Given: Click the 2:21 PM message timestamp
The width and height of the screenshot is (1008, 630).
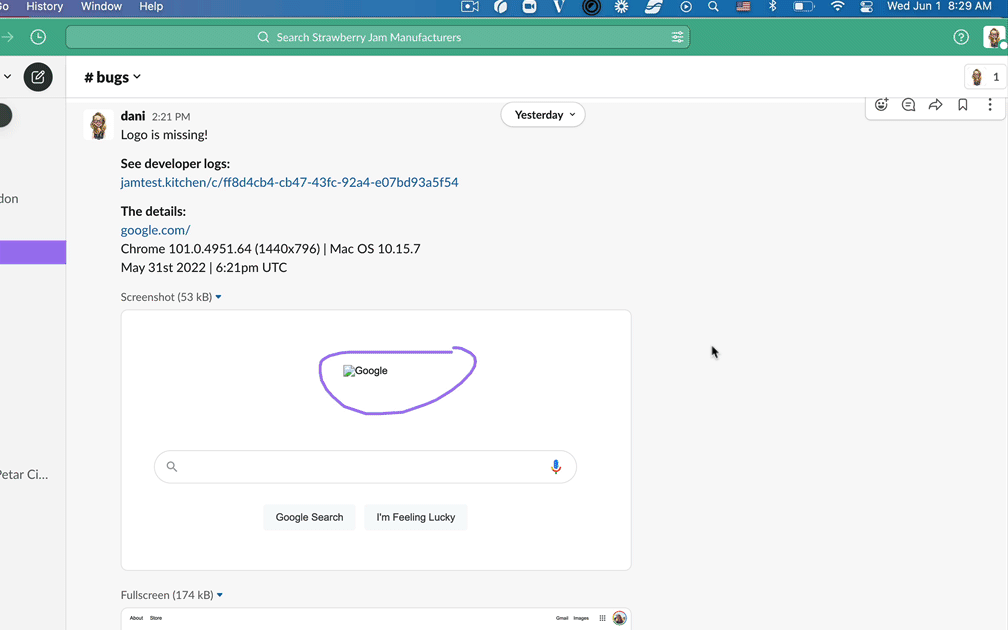Looking at the screenshot, I should pyautogui.click(x=171, y=116).
